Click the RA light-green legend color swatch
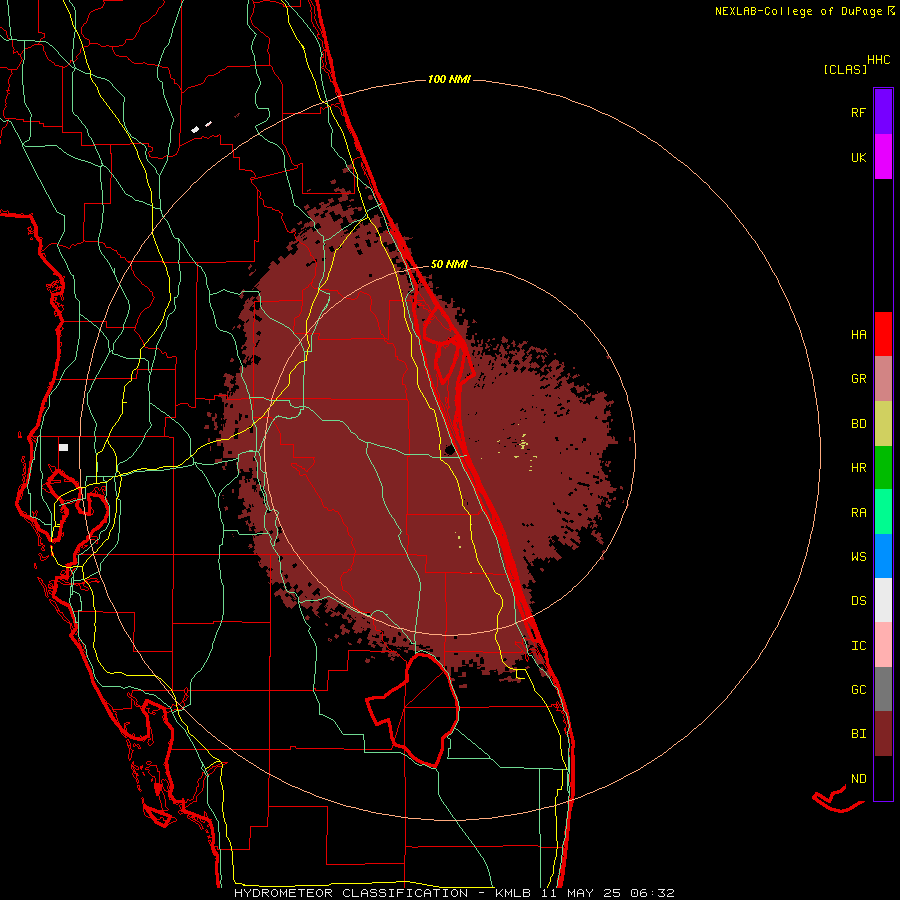900x900 pixels. point(883,511)
